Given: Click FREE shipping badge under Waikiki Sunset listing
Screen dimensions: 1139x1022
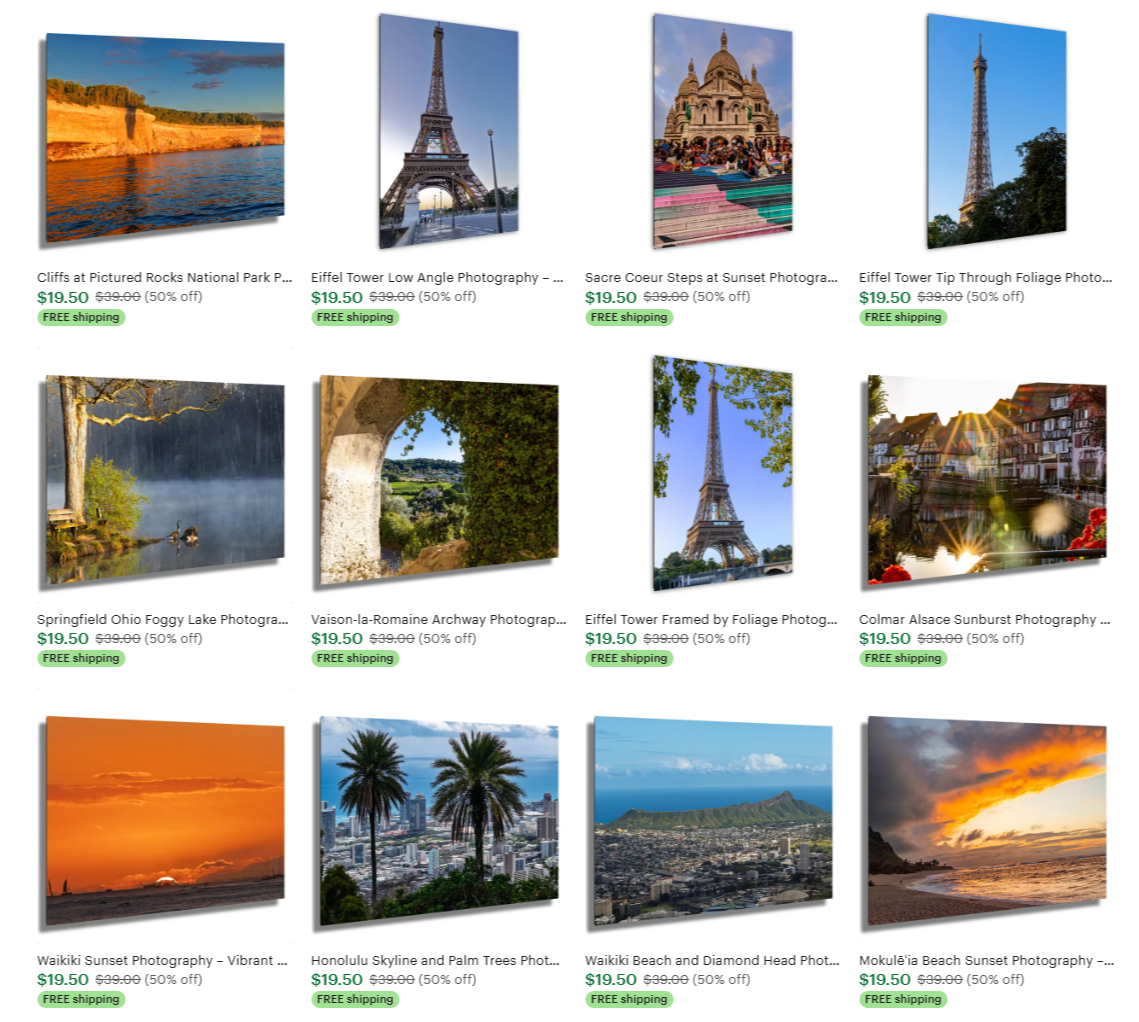Looking at the screenshot, I should 81,999.
